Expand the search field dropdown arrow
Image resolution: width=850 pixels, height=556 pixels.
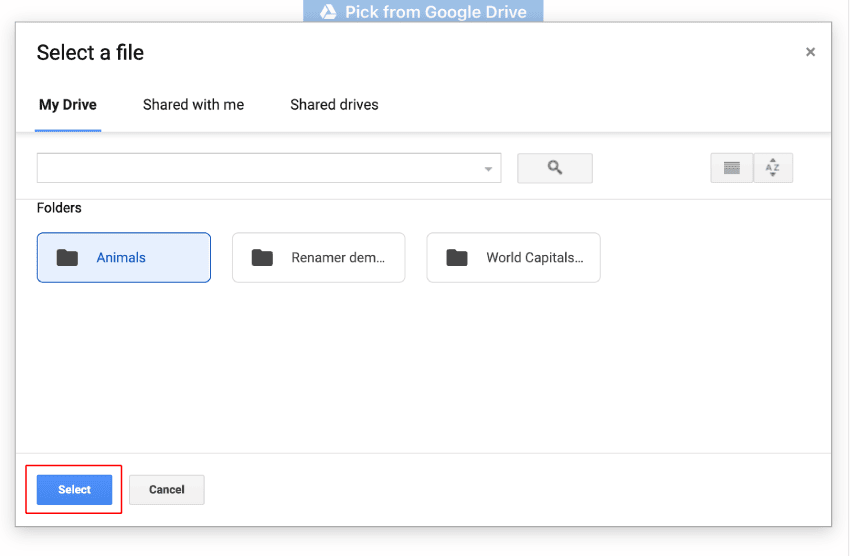488,169
